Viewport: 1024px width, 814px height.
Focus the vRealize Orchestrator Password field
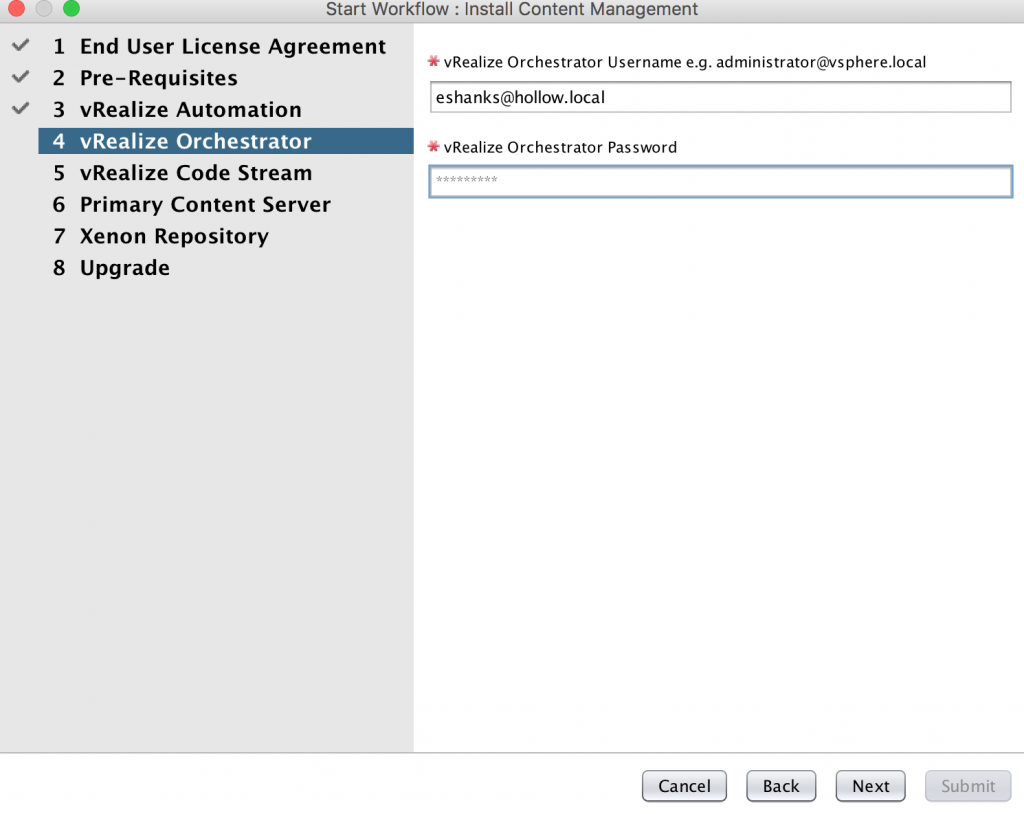coord(720,181)
